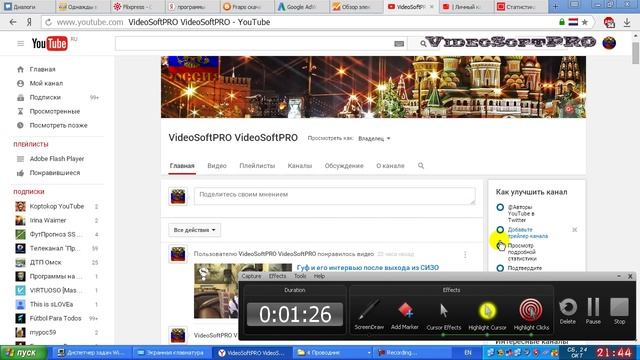This screenshot has height=360, width=640.
Task: Open a new browser tab with plus
Action: (x=556, y=6)
